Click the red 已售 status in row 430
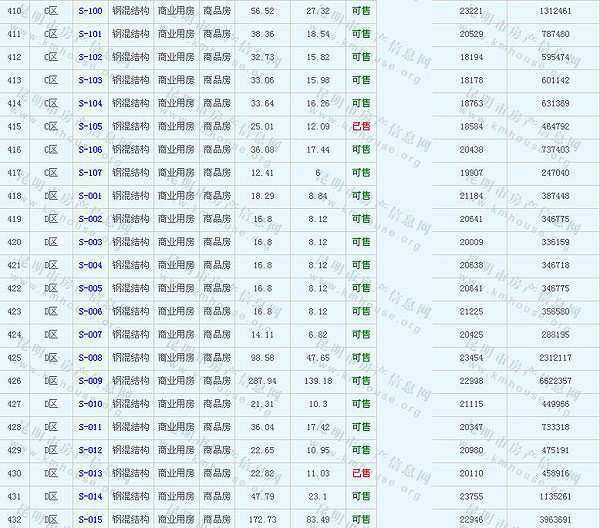600x528 pixels. click(361, 473)
